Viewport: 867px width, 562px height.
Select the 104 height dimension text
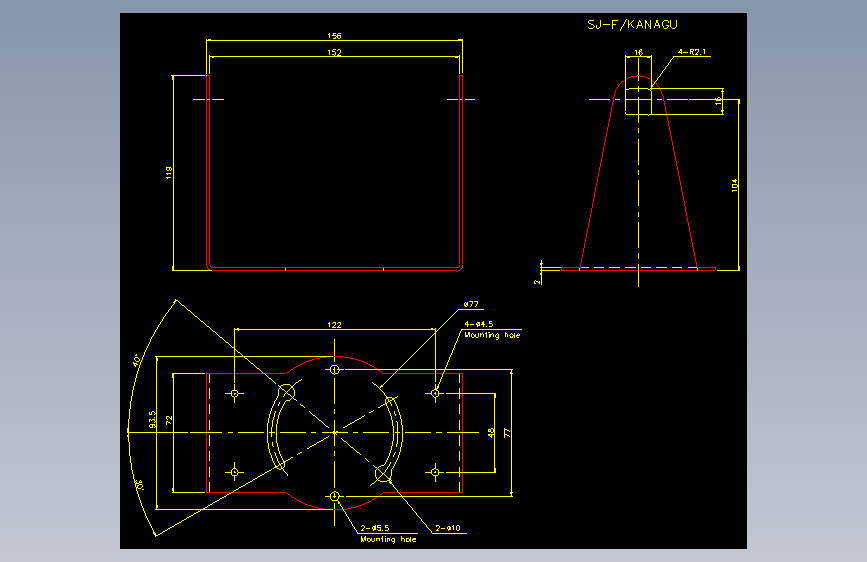[x=734, y=185]
